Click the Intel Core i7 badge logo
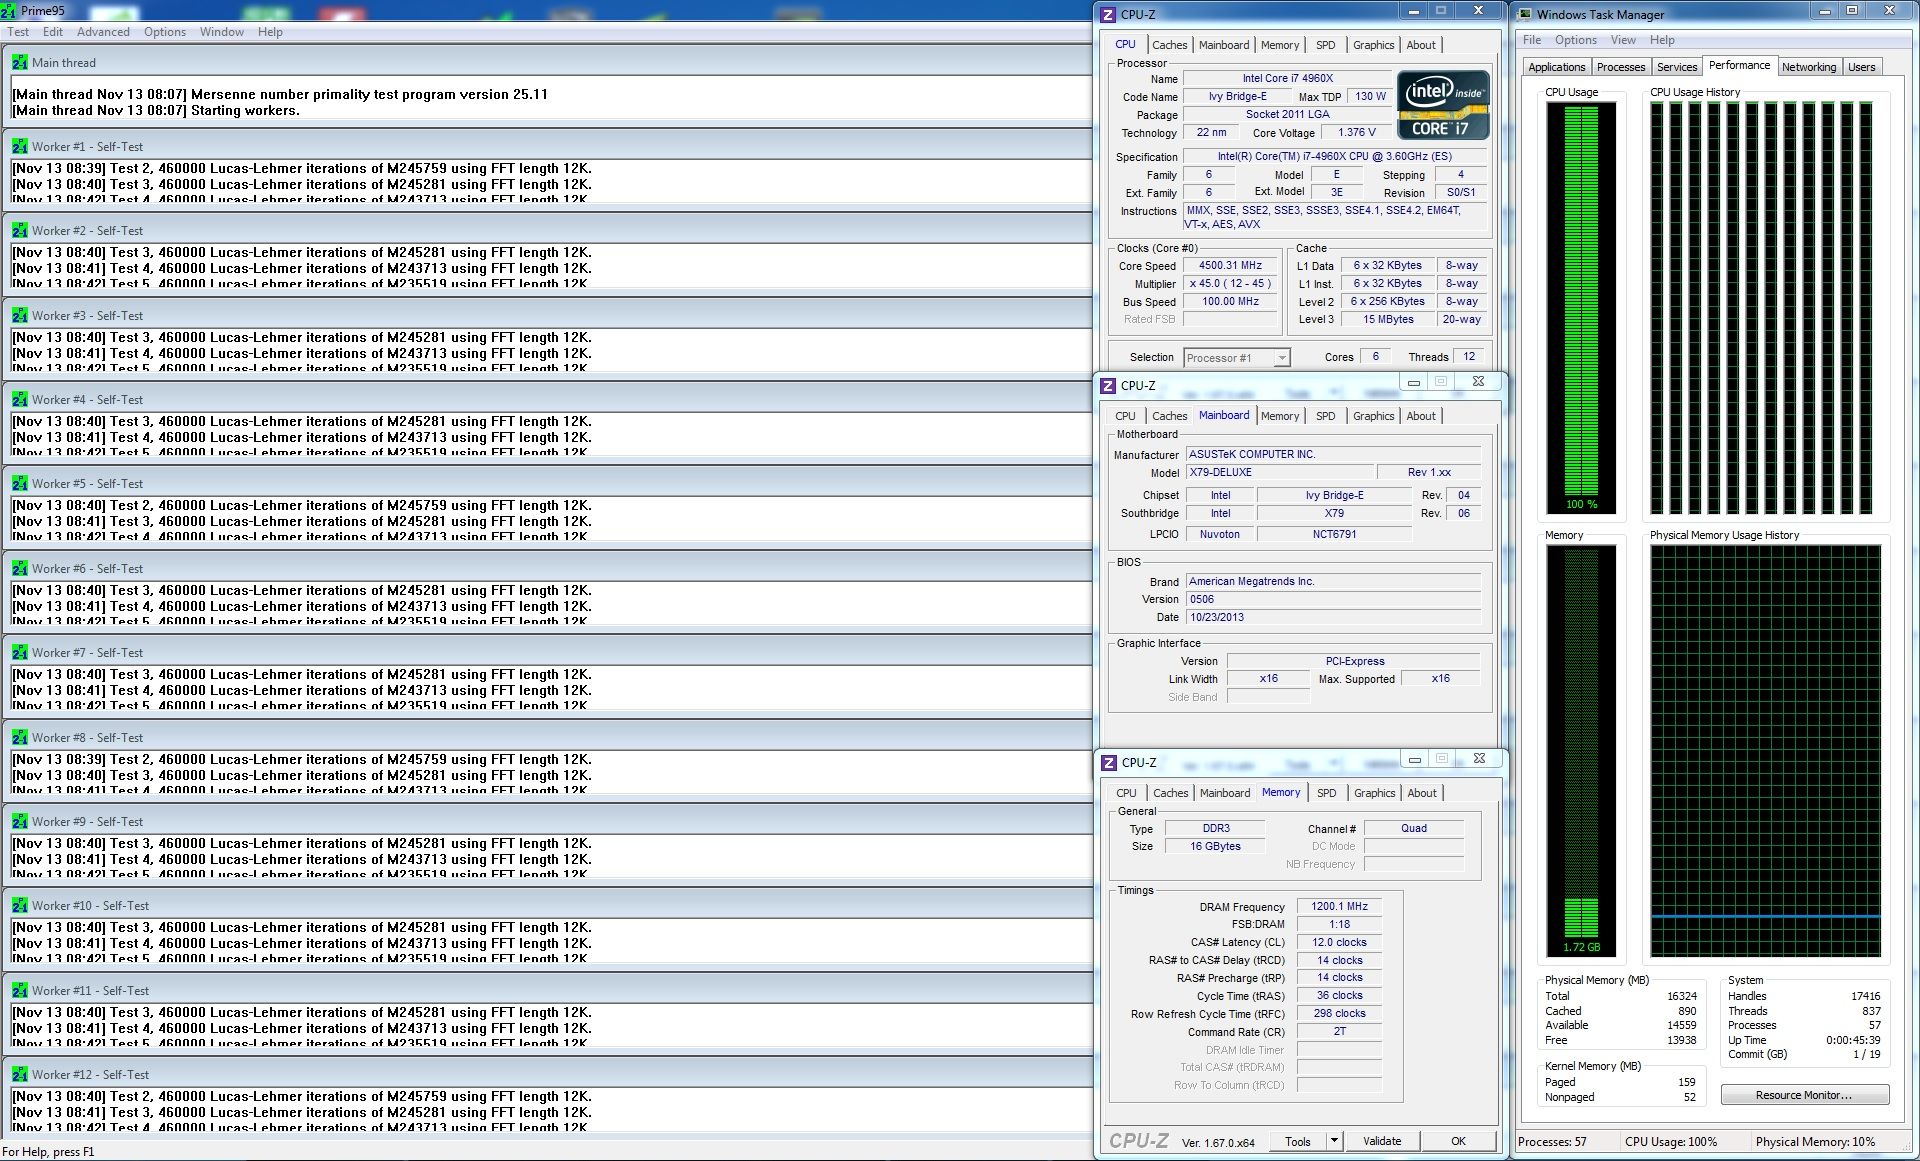 pos(1442,105)
